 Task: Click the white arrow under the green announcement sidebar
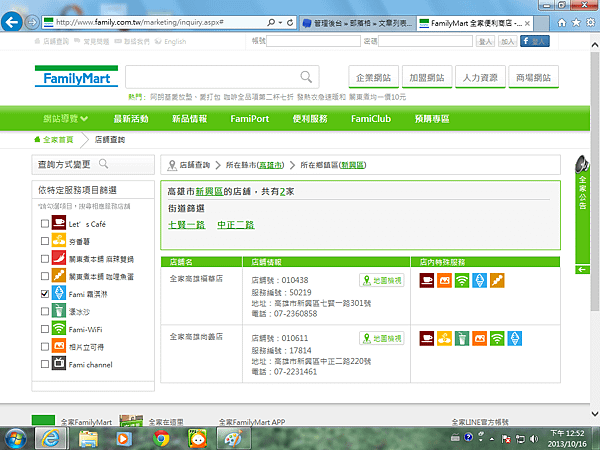tap(582, 270)
